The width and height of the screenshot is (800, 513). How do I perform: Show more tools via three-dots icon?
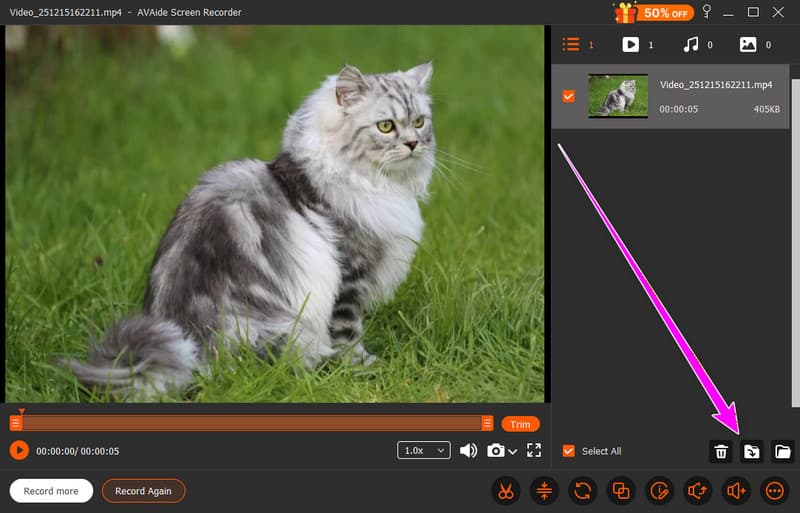(774, 491)
